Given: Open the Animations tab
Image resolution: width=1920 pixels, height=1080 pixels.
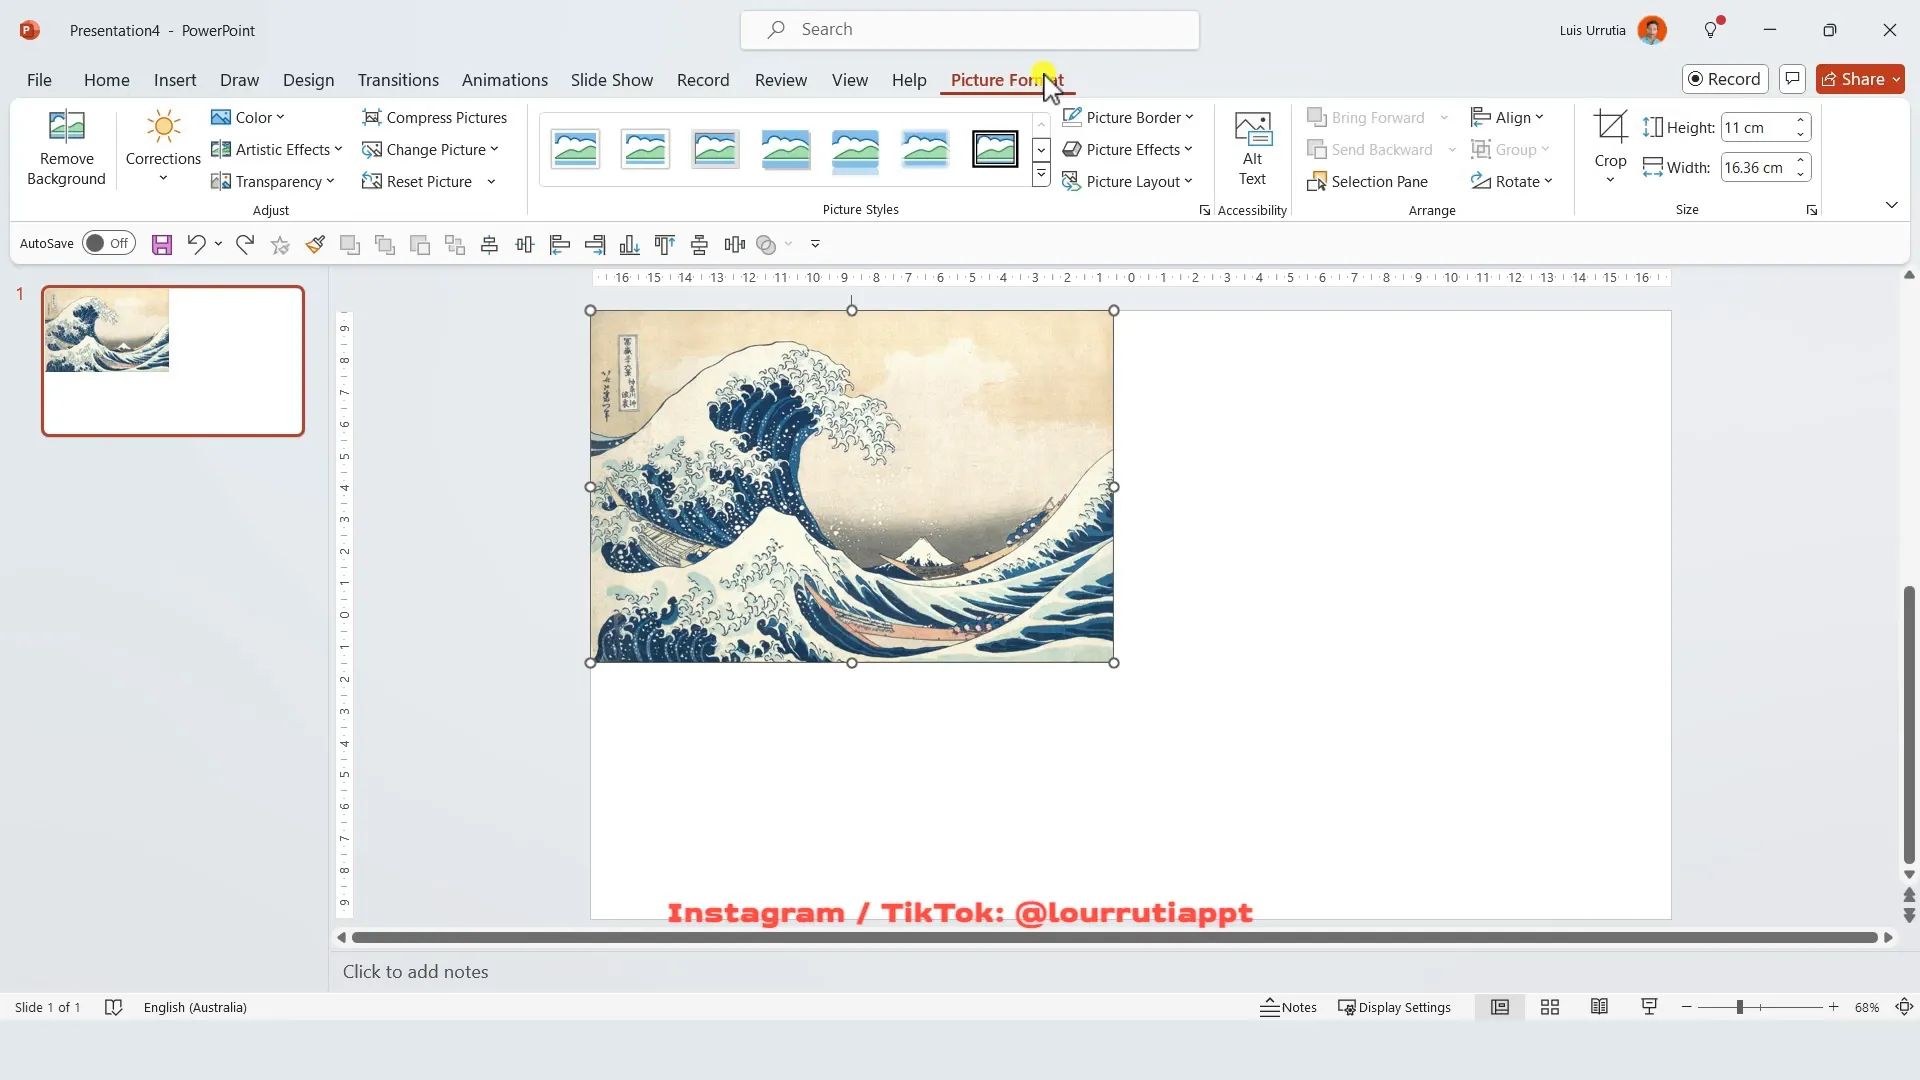Looking at the screenshot, I should click(504, 80).
